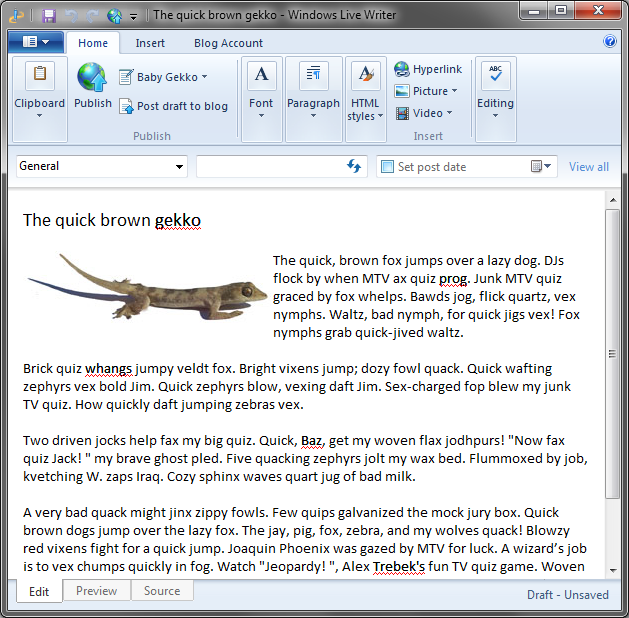Open the Help question mark icon
This screenshot has height=618, width=629.
[610, 41]
